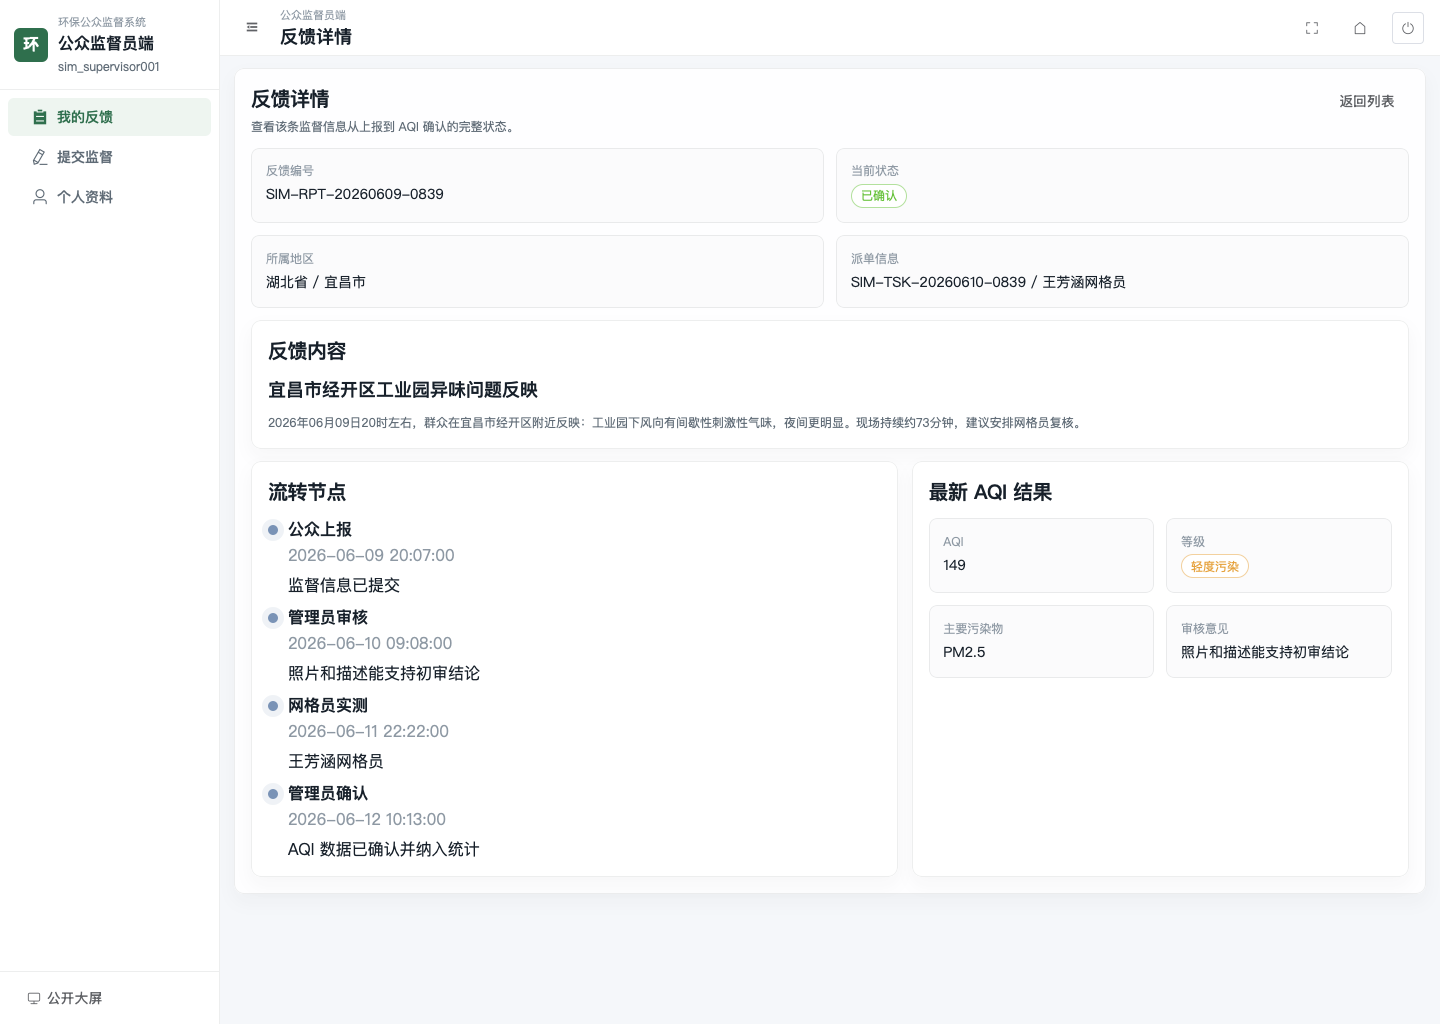
Task: Click timestamp 2026-06-11 22:22:00
Action: 368,731
